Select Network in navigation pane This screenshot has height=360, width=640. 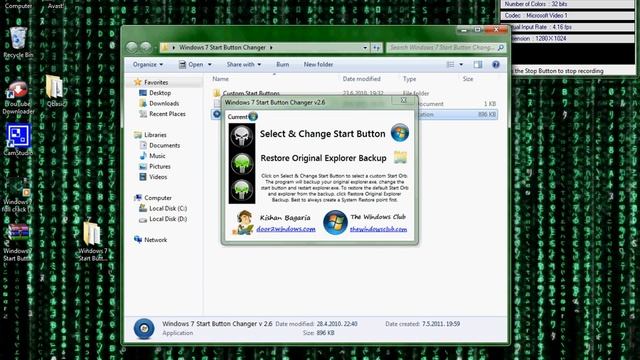pos(155,240)
